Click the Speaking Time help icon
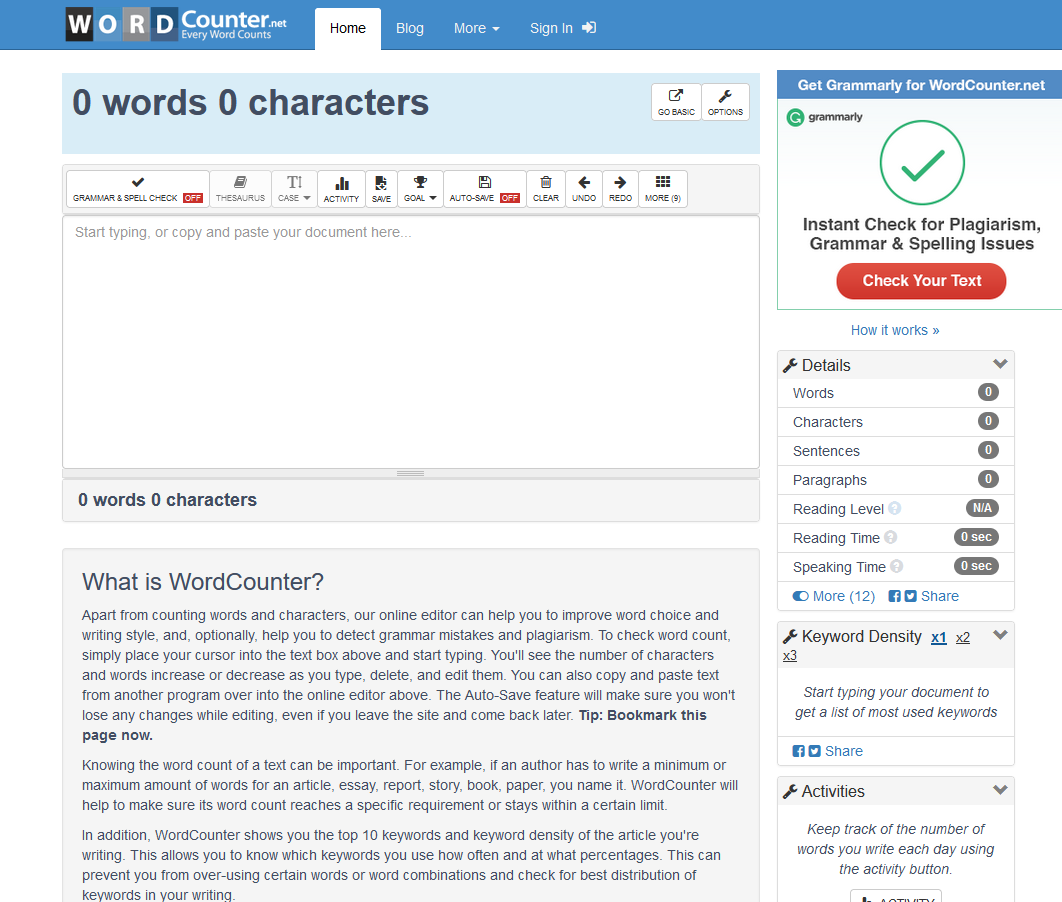The height and width of the screenshot is (902, 1062). pyautogui.click(x=897, y=566)
